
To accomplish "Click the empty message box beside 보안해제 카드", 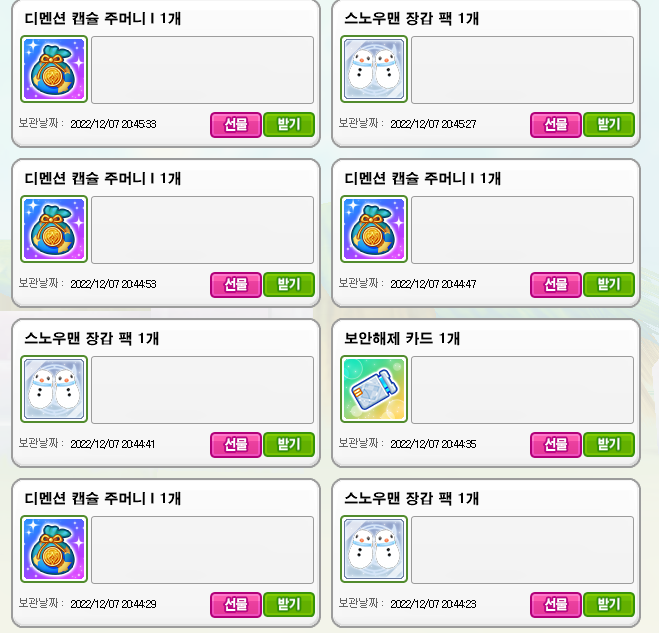I will click(522, 390).
